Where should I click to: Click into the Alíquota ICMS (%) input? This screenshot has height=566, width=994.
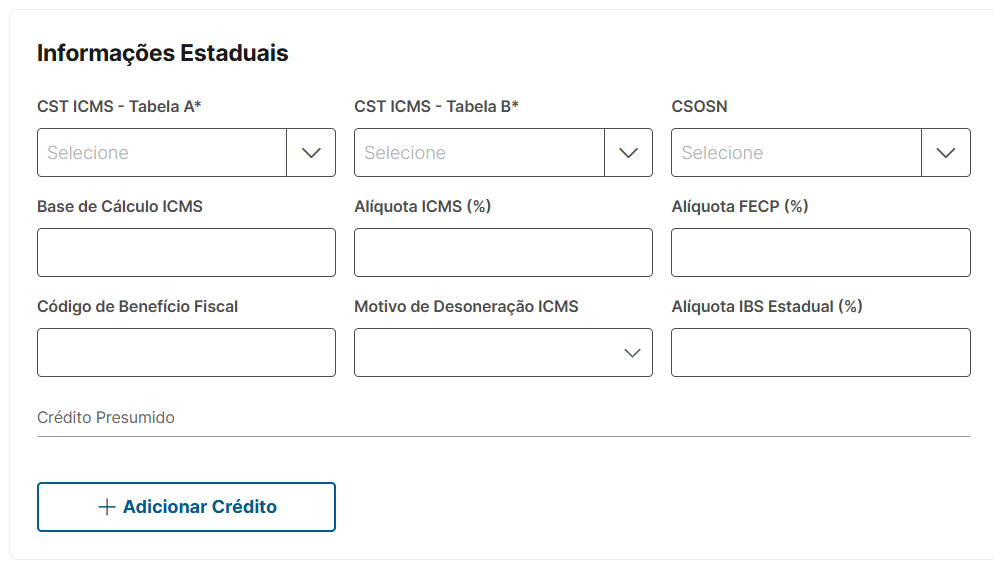503,253
